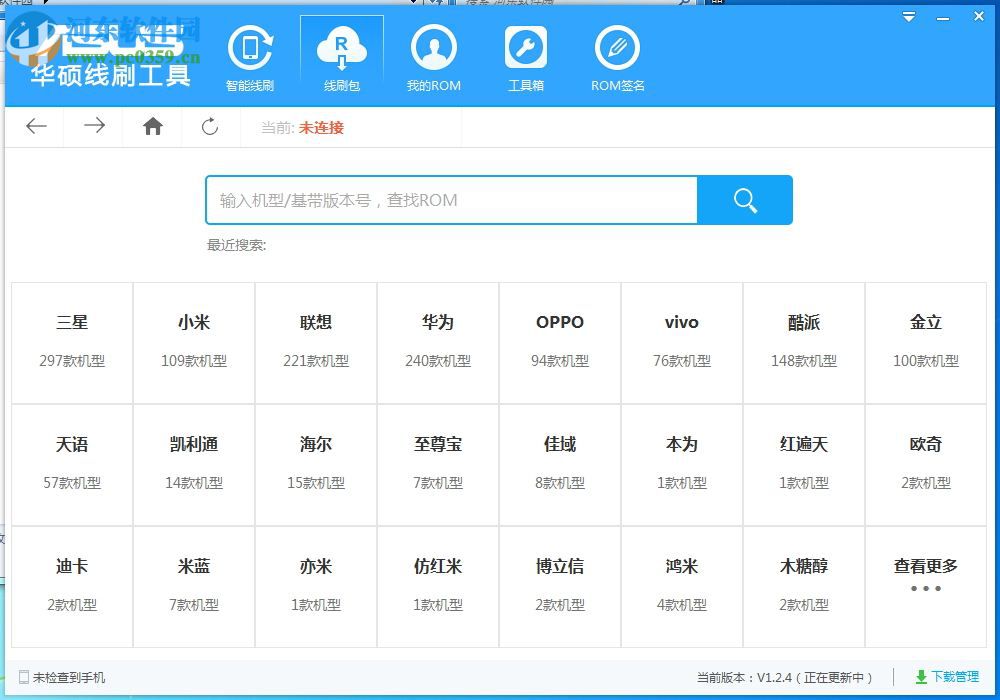Click the 小米 brand showing 109款机型
This screenshot has height=700, width=1000.
(193, 340)
